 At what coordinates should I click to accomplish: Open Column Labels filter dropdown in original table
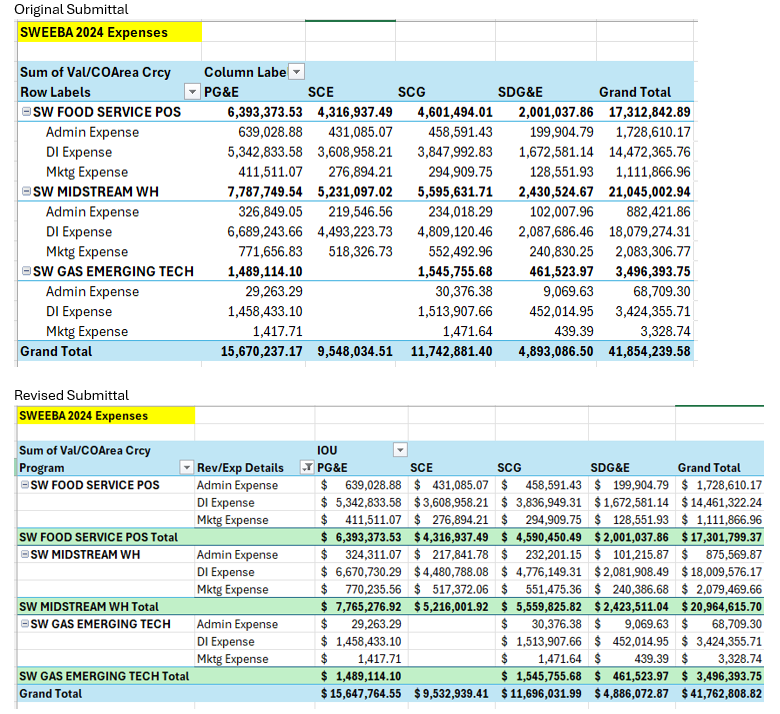tap(296, 72)
